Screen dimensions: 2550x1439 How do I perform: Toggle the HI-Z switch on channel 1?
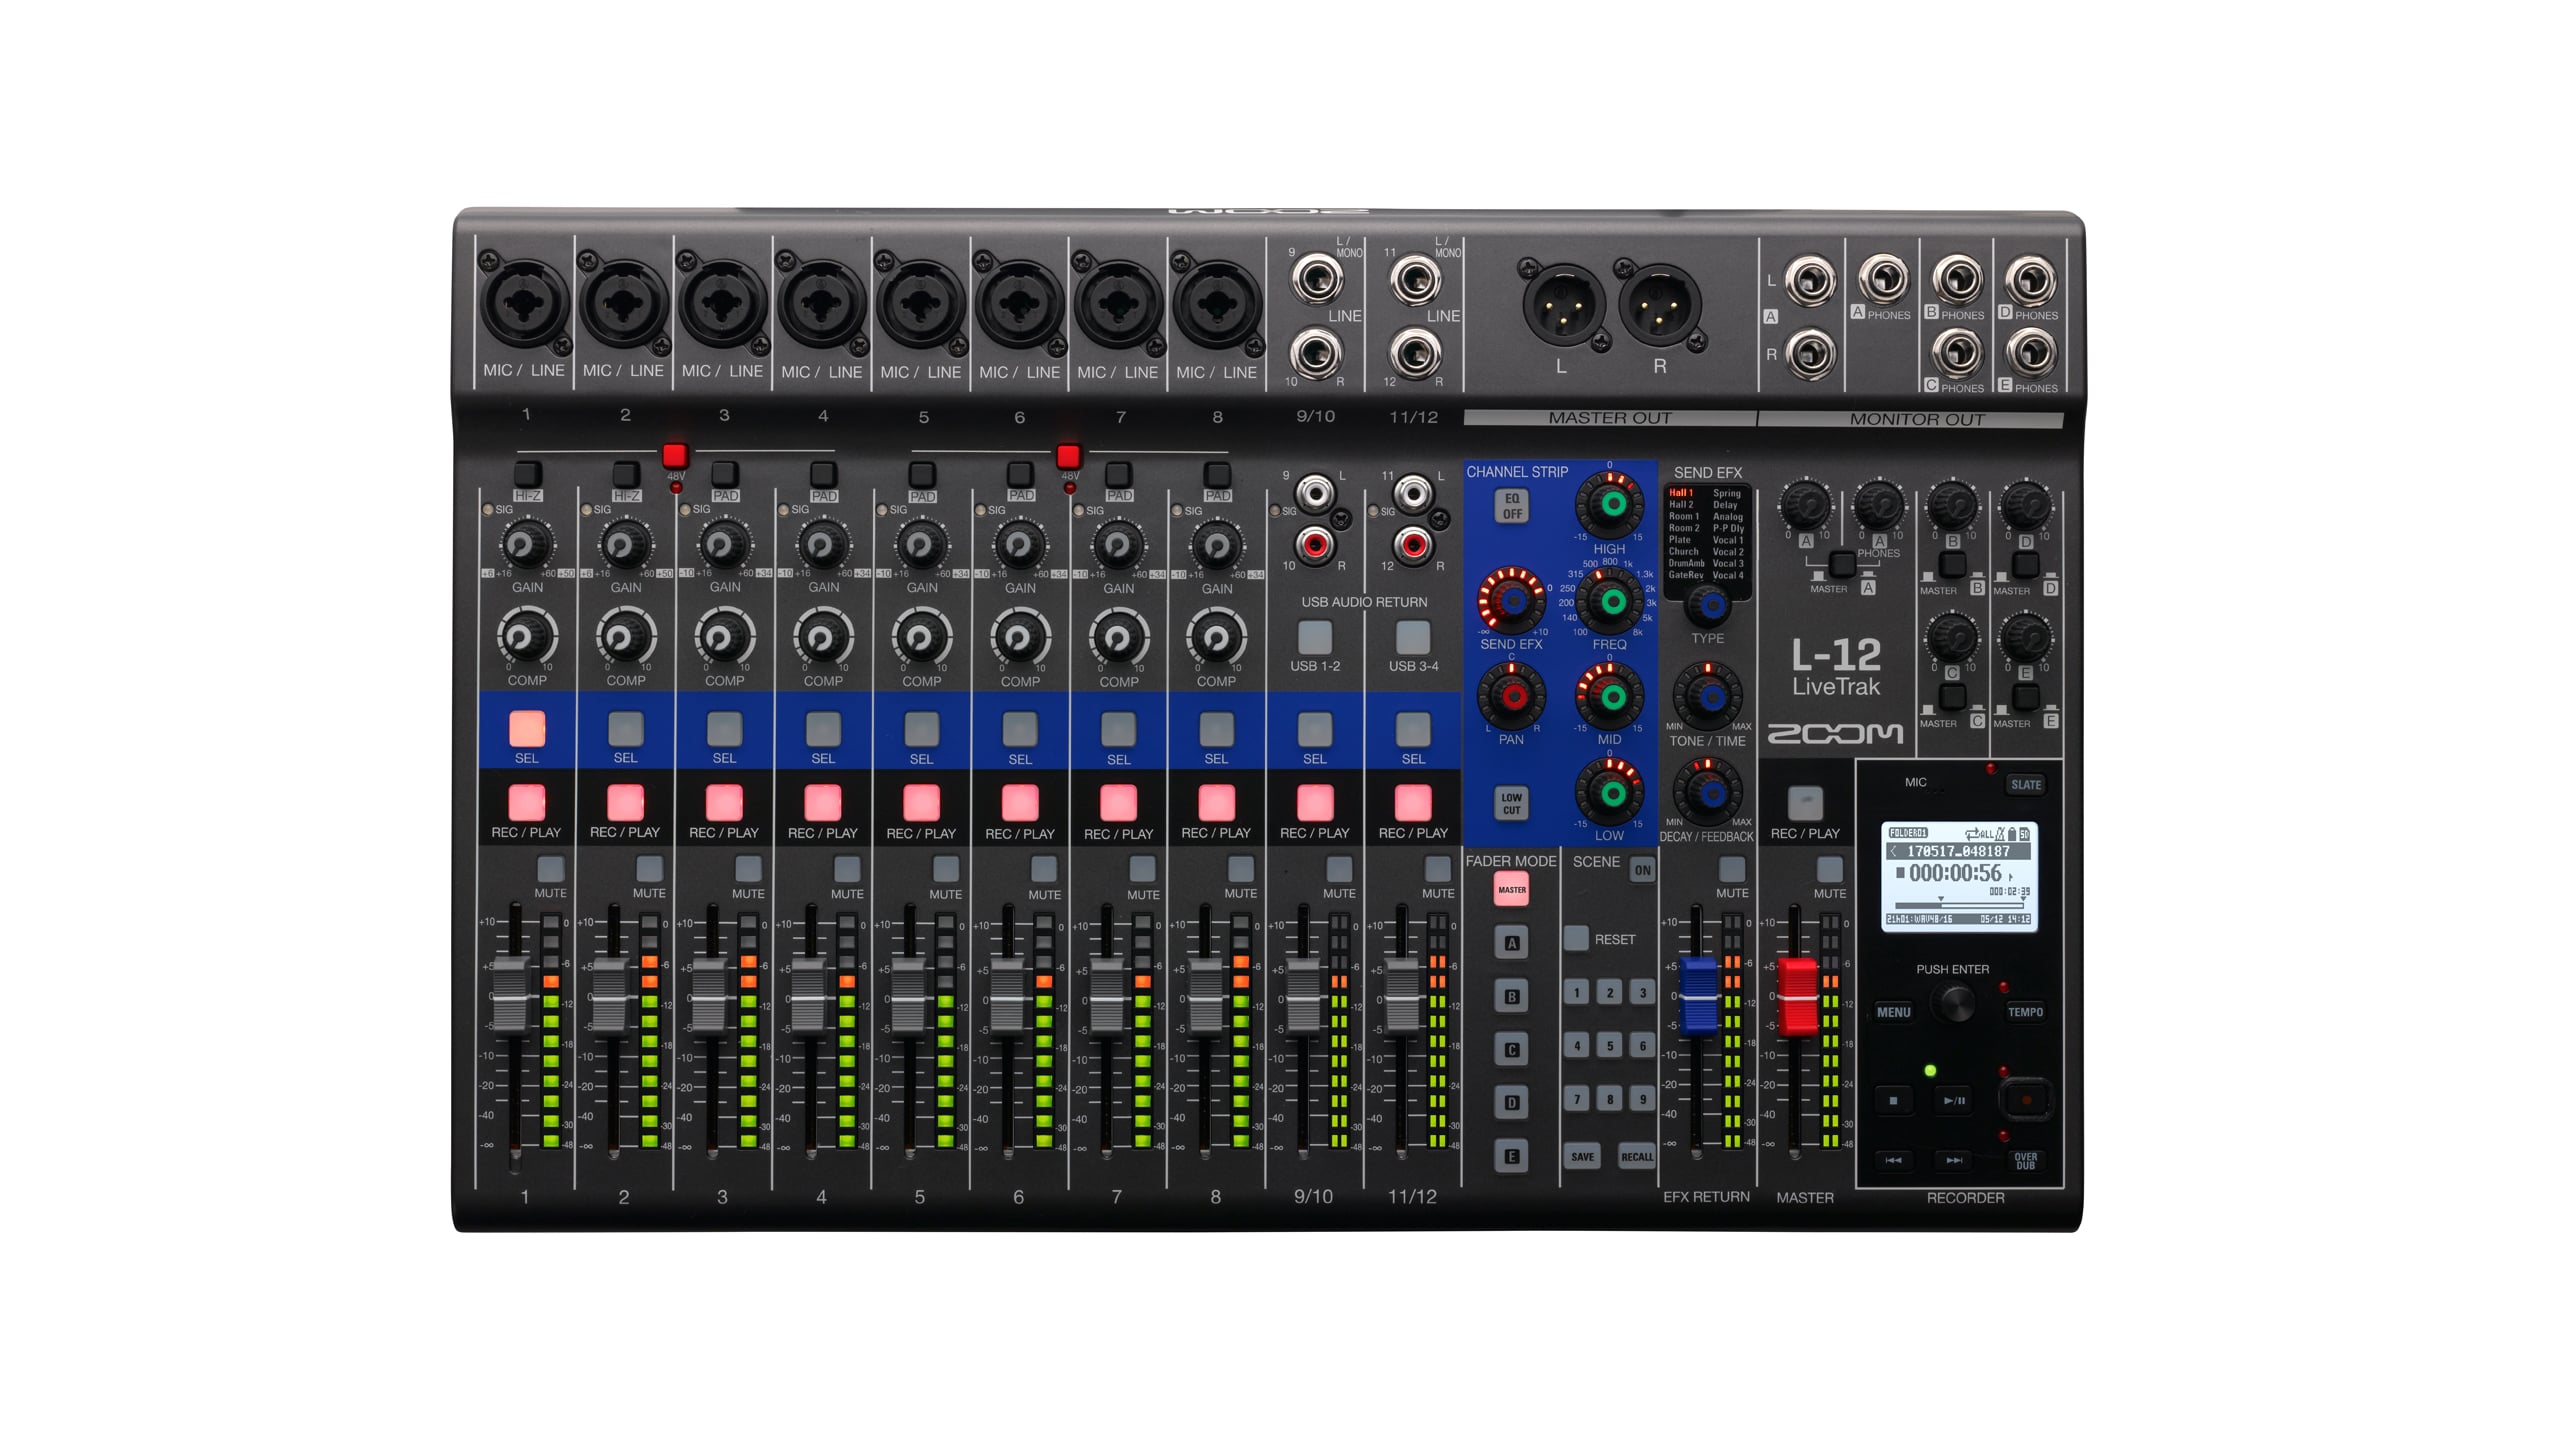(527, 473)
